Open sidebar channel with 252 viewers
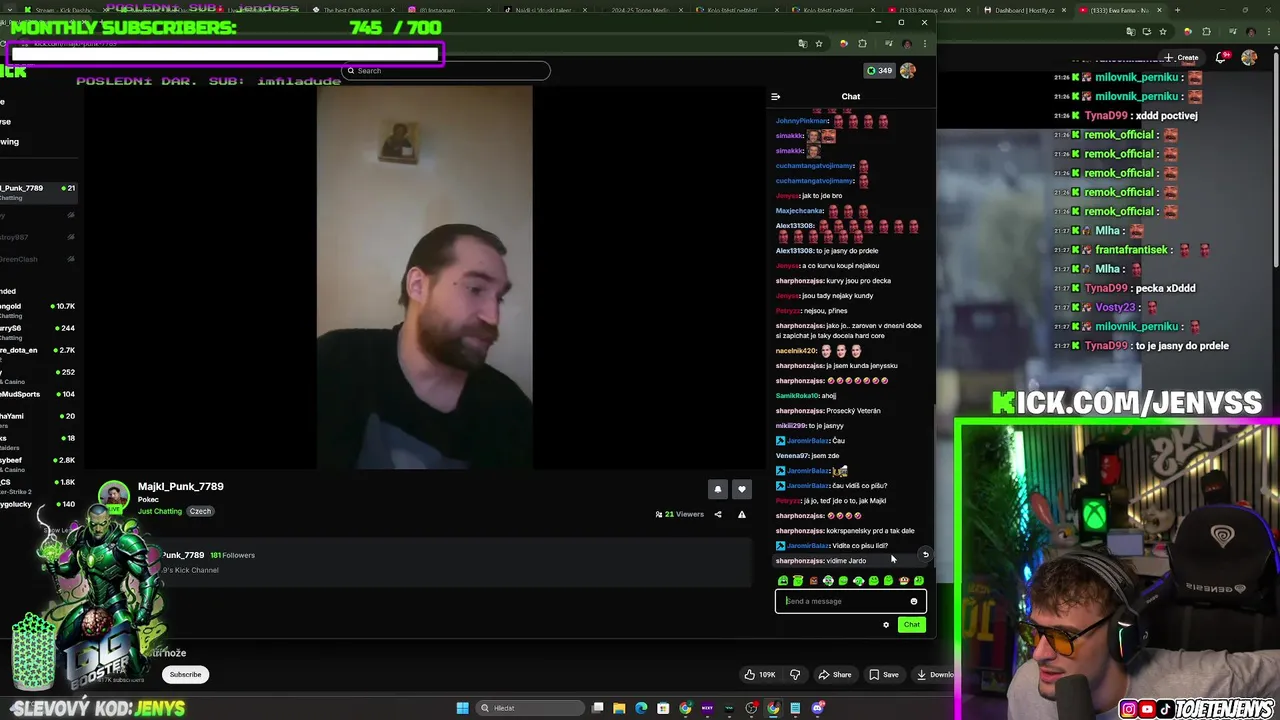Screen dimensions: 1280x720 point(38,376)
